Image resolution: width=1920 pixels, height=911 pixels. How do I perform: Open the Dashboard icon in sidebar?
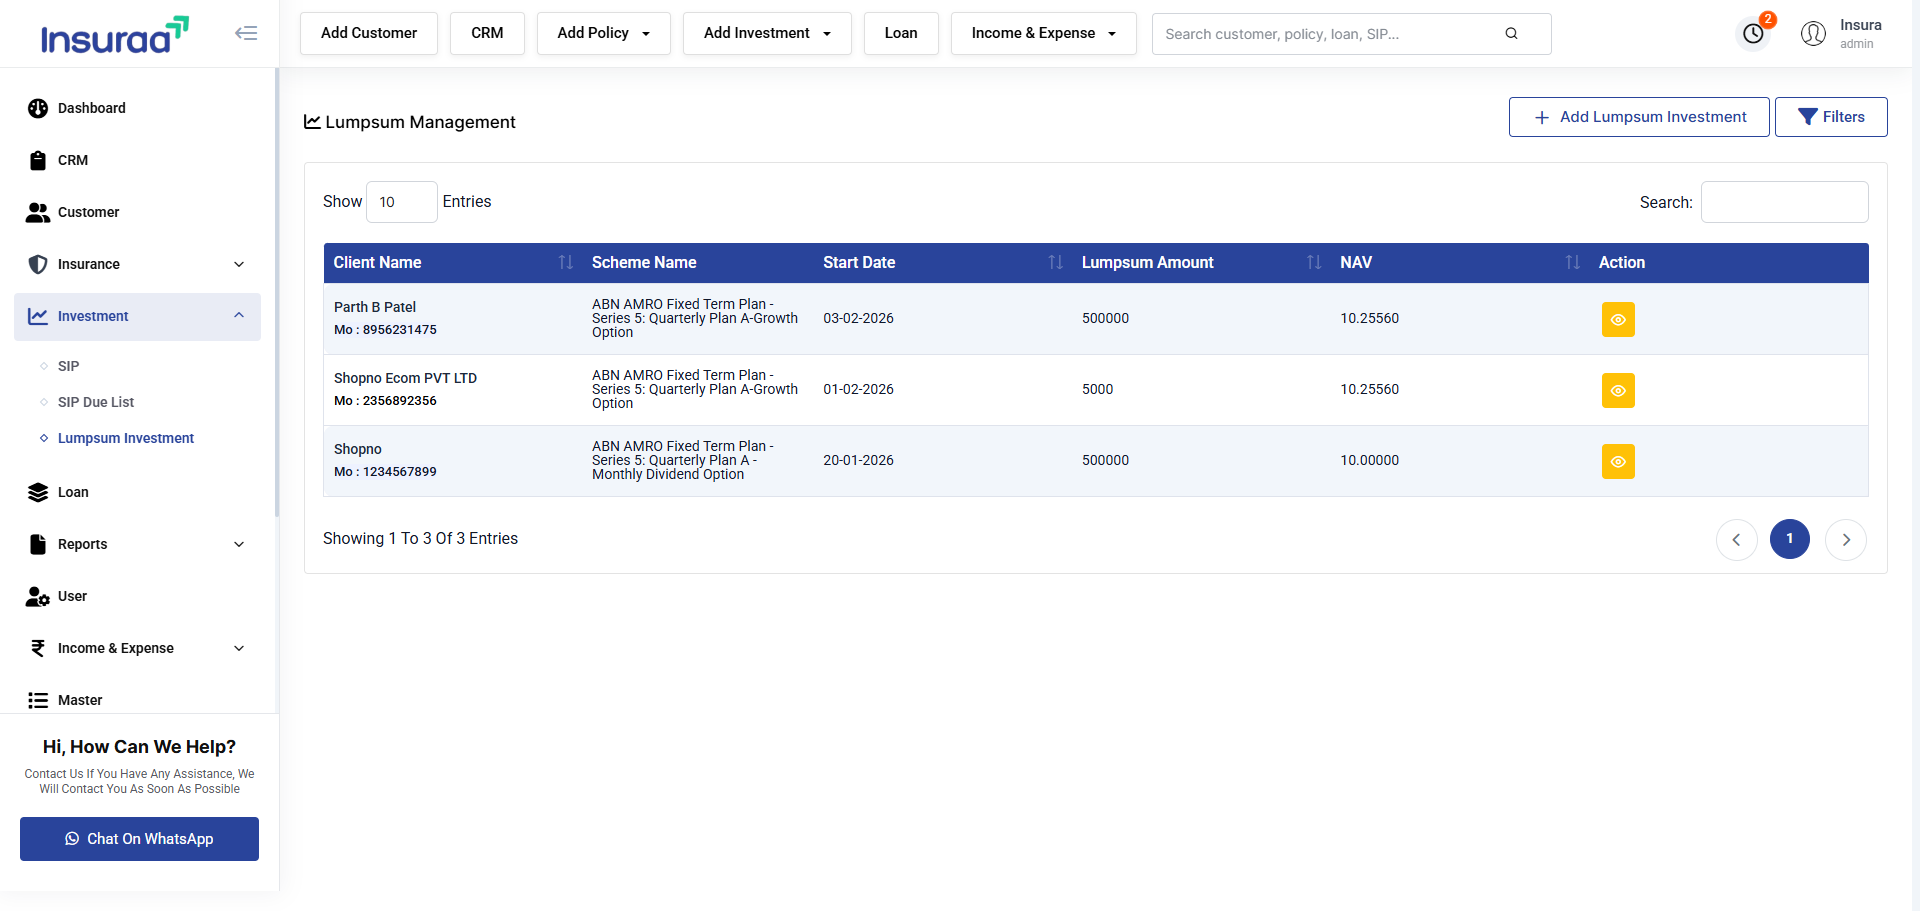pyautogui.click(x=38, y=108)
